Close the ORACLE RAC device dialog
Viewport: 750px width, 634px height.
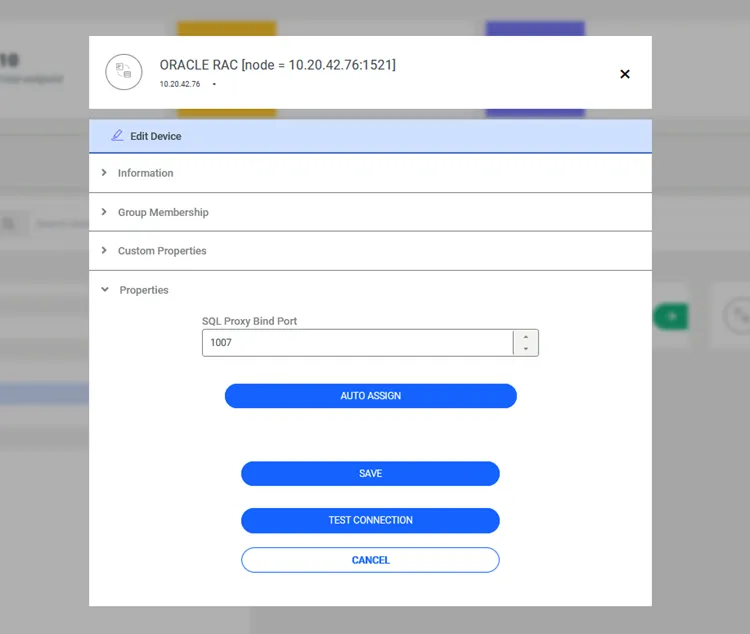coord(625,74)
